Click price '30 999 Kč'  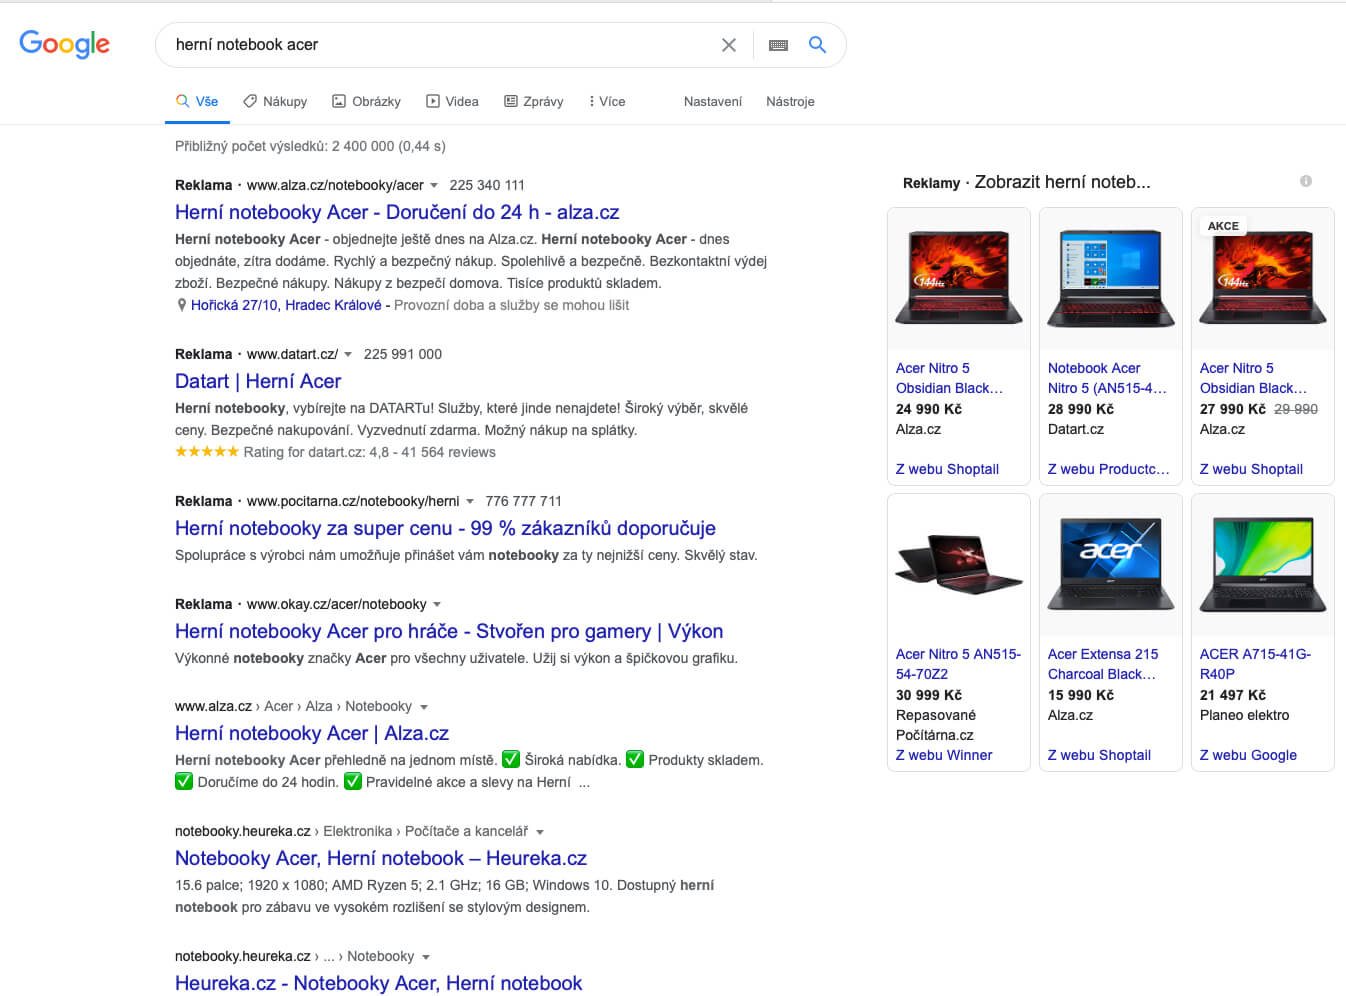[929, 695]
